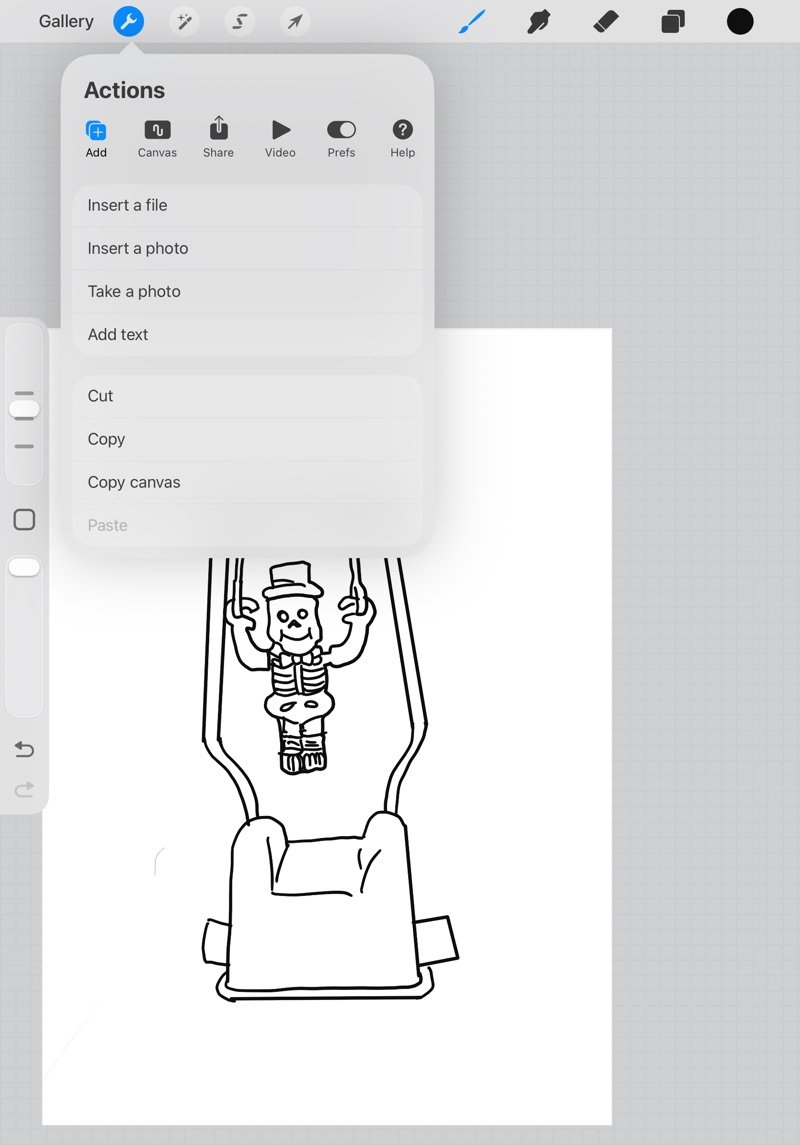This screenshot has width=800, height=1145.
Task: Click the brush size slider handle
Action: click(24, 408)
